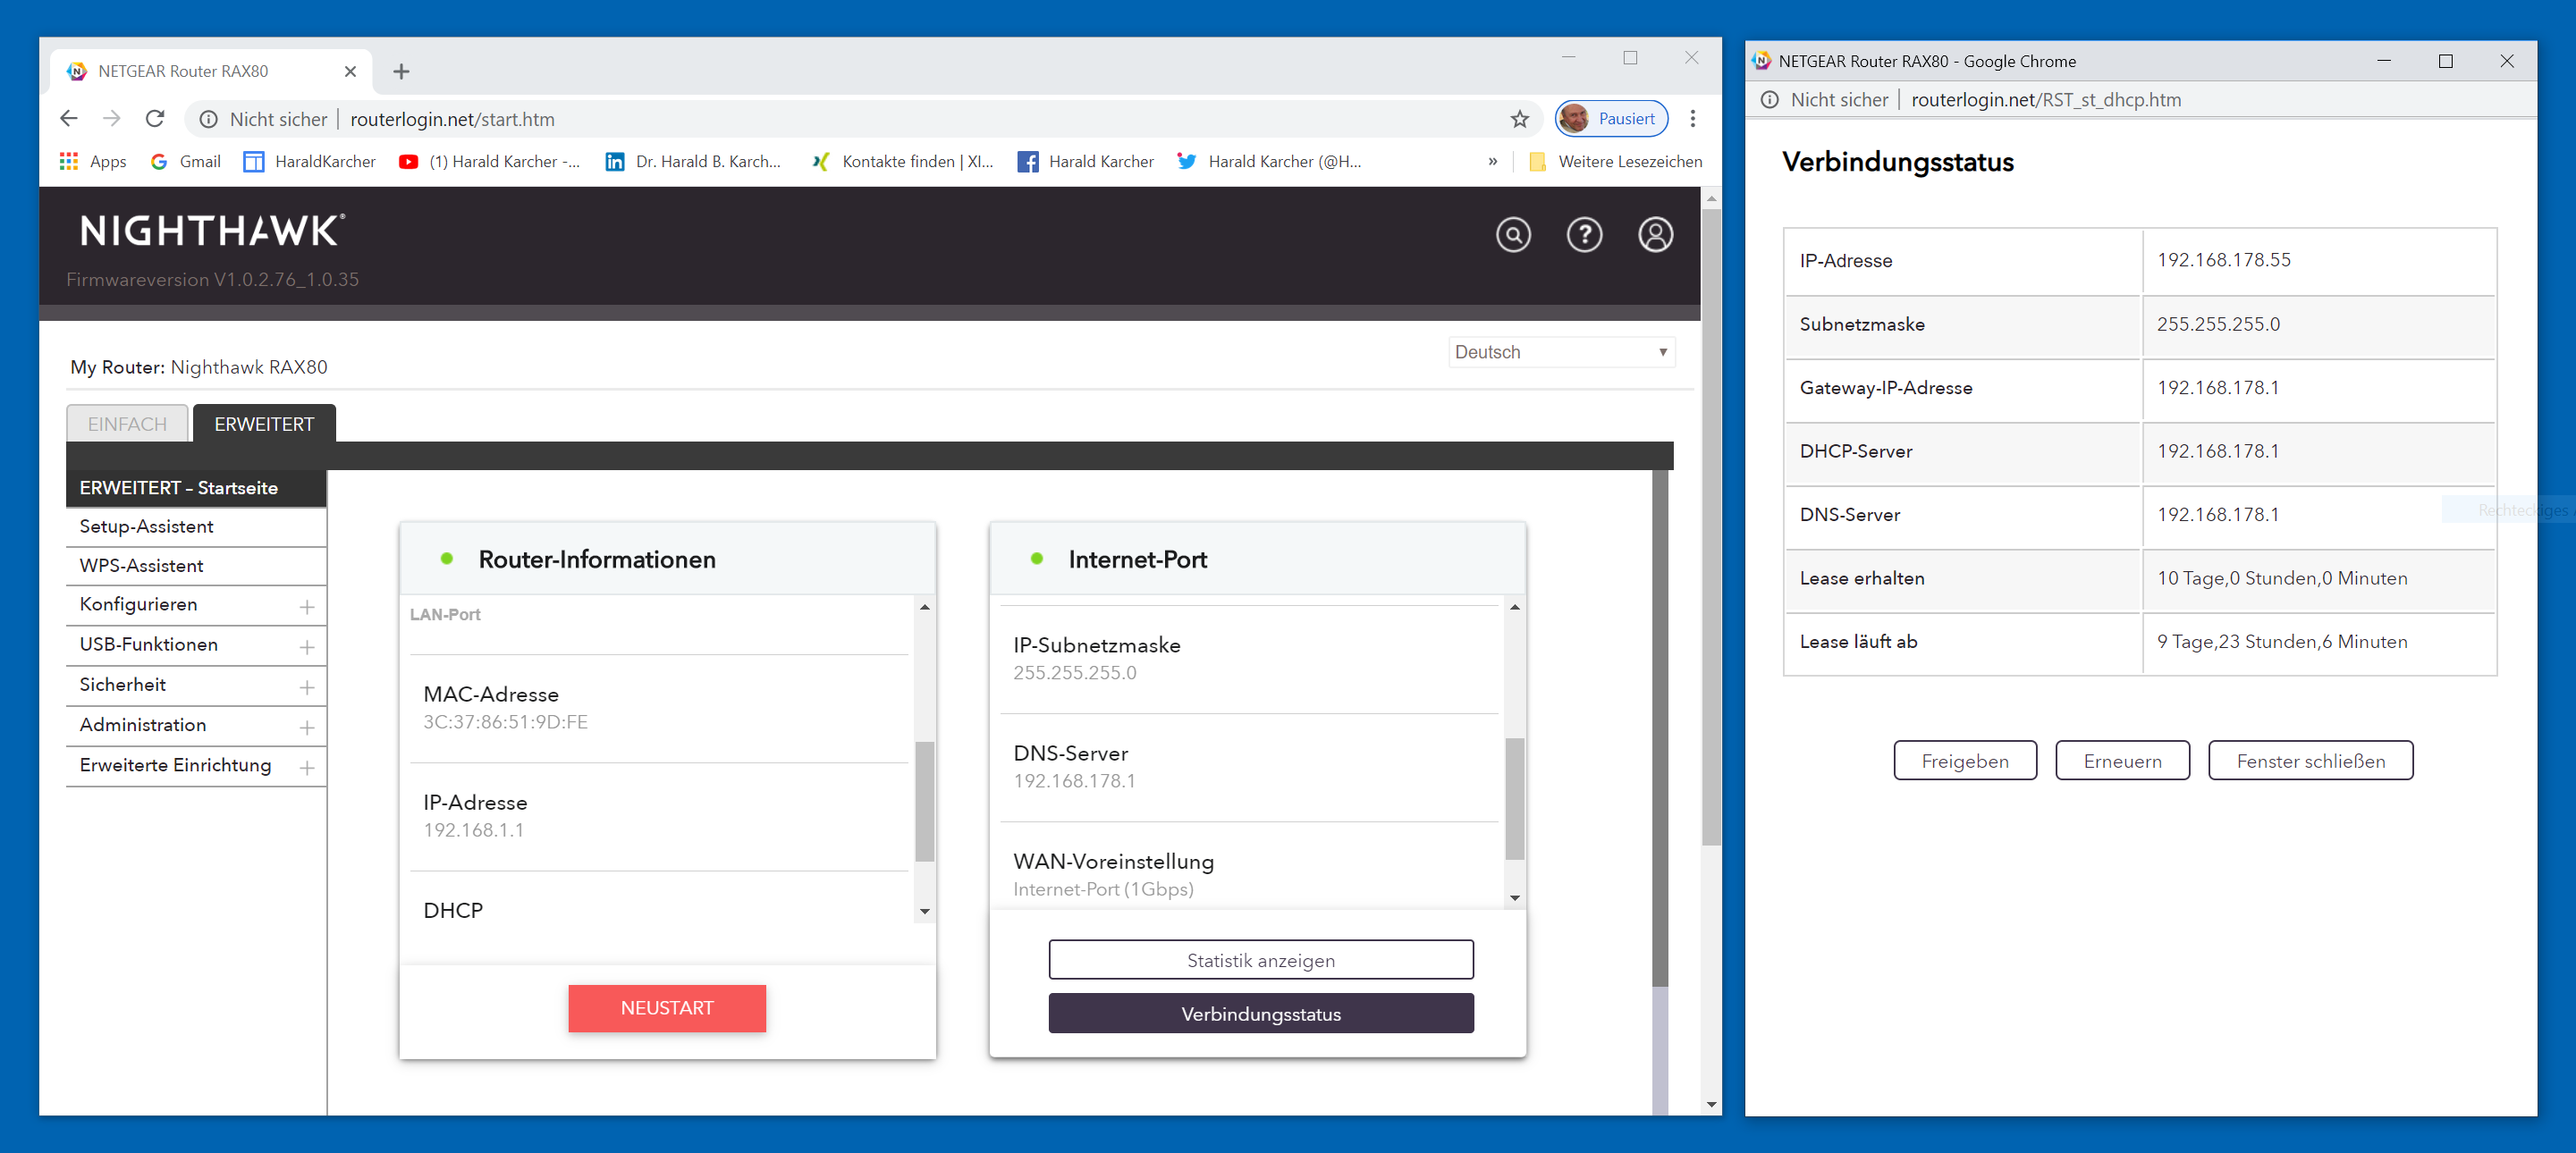Open the Apps grid bookmark icon
The width and height of the screenshot is (2576, 1153).
click(x=69, y=161)
